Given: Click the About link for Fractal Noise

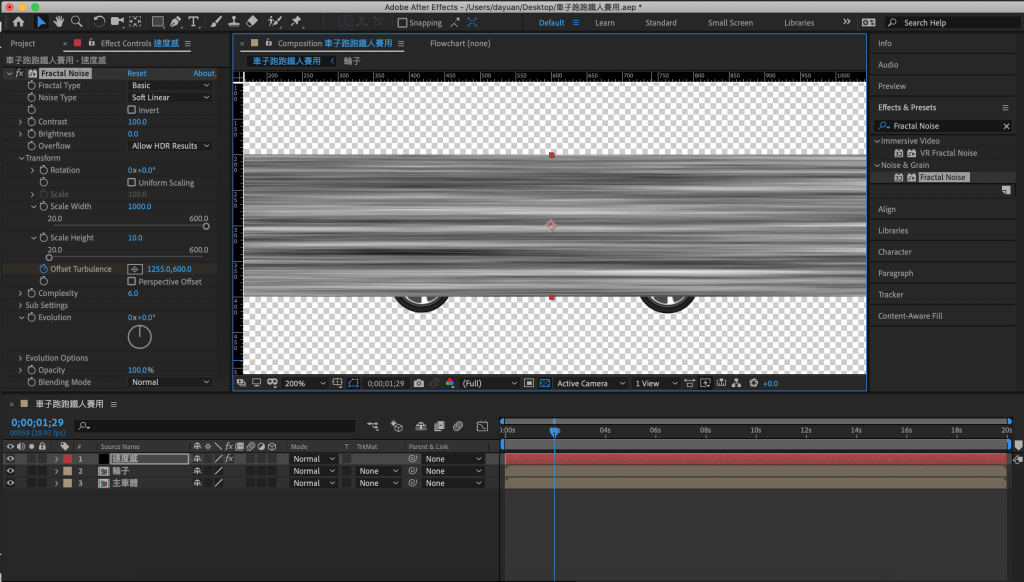Looking at the screenshot, I should pyautogui.click(x=204, y=74).
